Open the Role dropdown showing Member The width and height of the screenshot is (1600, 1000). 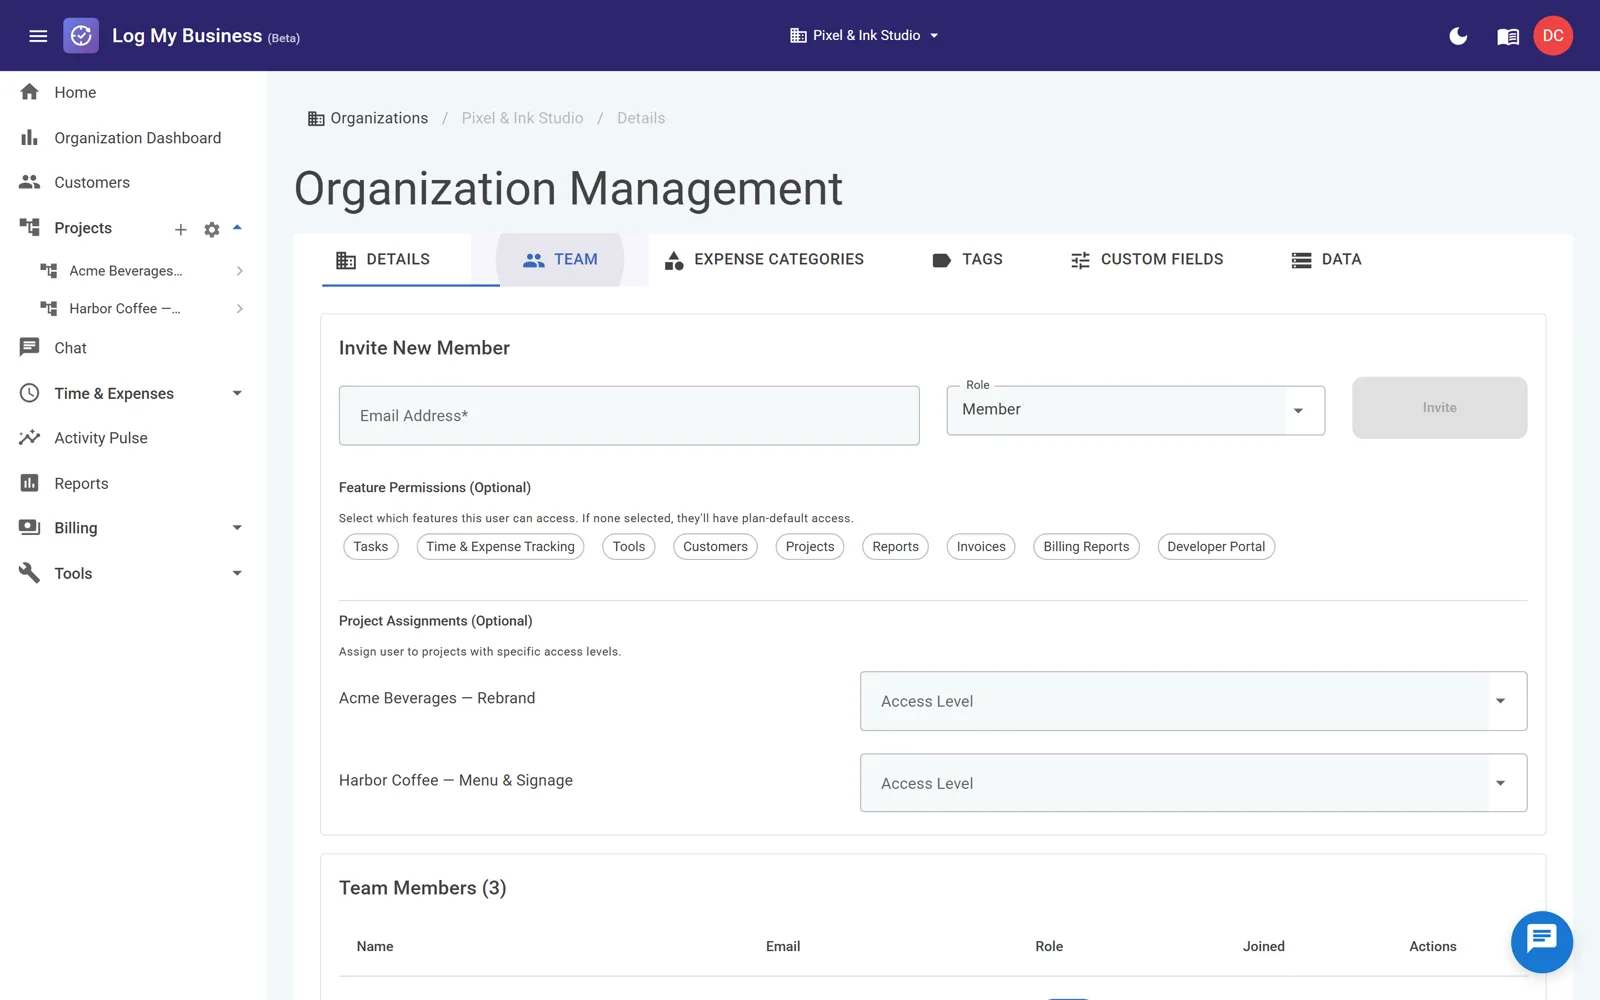[x=1136, y=410]
